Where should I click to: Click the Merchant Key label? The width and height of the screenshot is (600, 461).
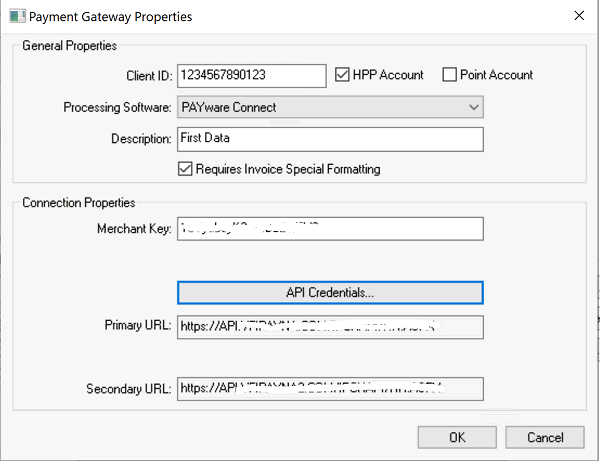coord(132,229)
